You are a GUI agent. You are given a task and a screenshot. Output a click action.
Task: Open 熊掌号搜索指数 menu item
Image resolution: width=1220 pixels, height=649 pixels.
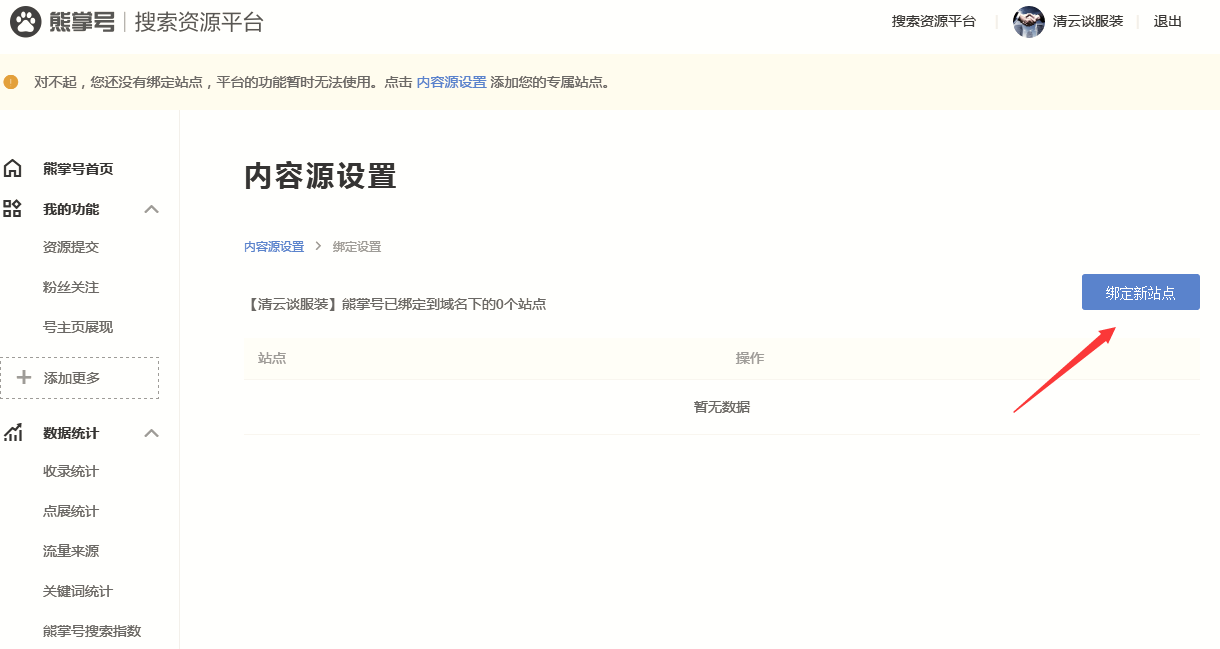coord(92,631)
